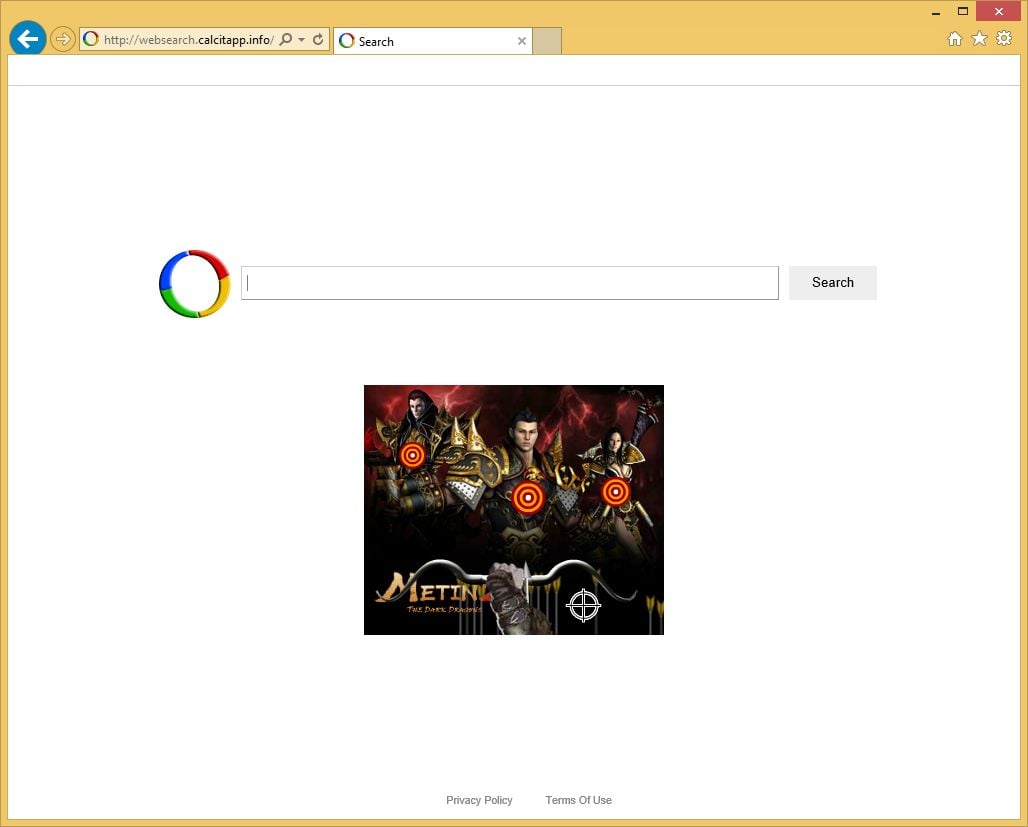Viewport: 1028px width, 827px height.
Task: Select the Search browser tab
Action: 420,41
